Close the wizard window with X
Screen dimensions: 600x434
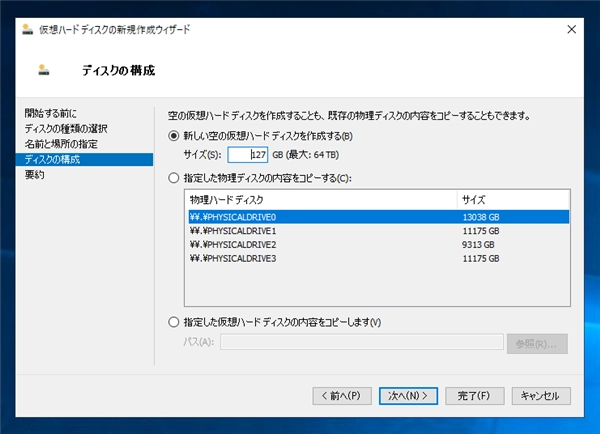tap(572, 29)
